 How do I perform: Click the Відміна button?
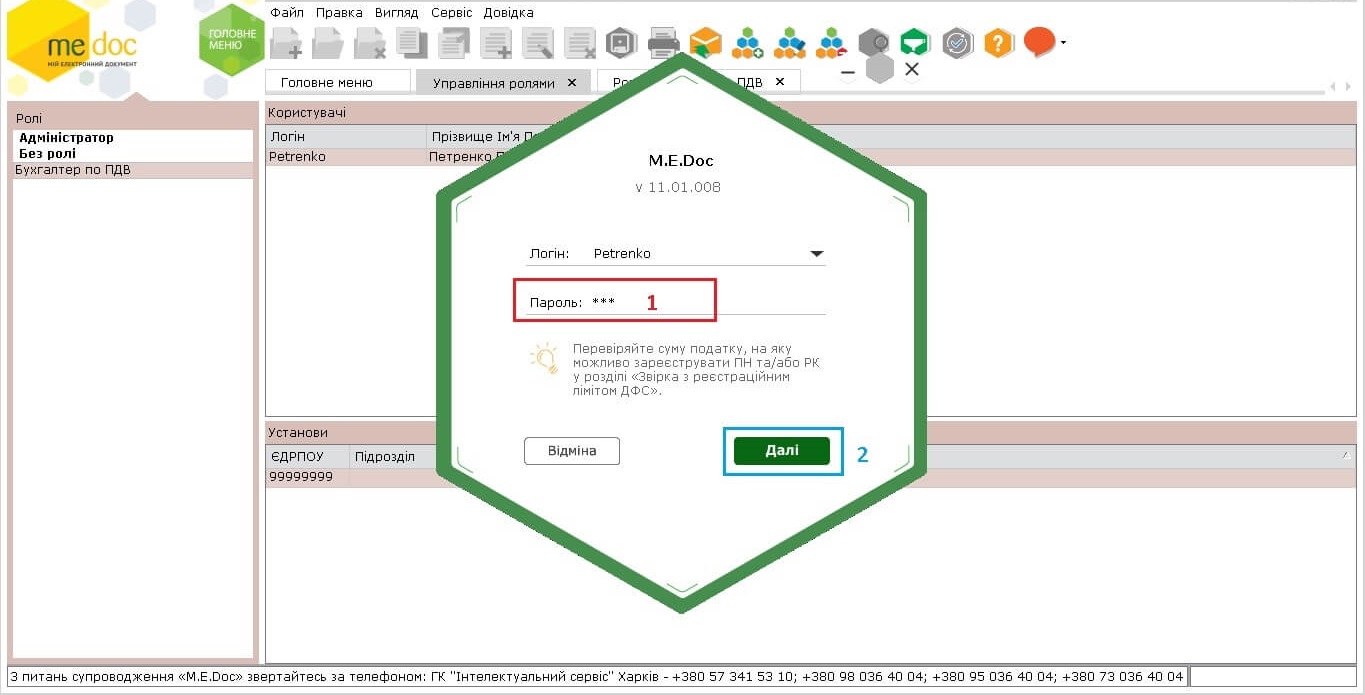(572, 451)
